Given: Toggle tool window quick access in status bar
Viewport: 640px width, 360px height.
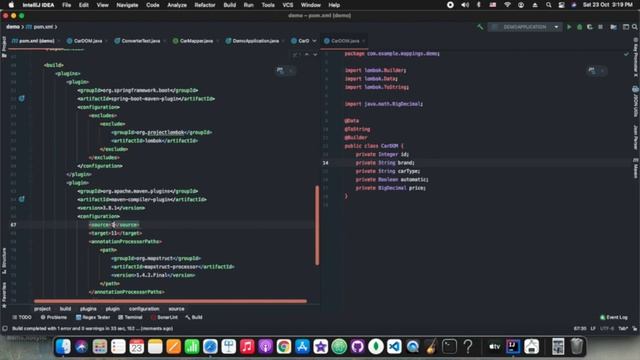Looking at the screenshot, I should [5, 328].
